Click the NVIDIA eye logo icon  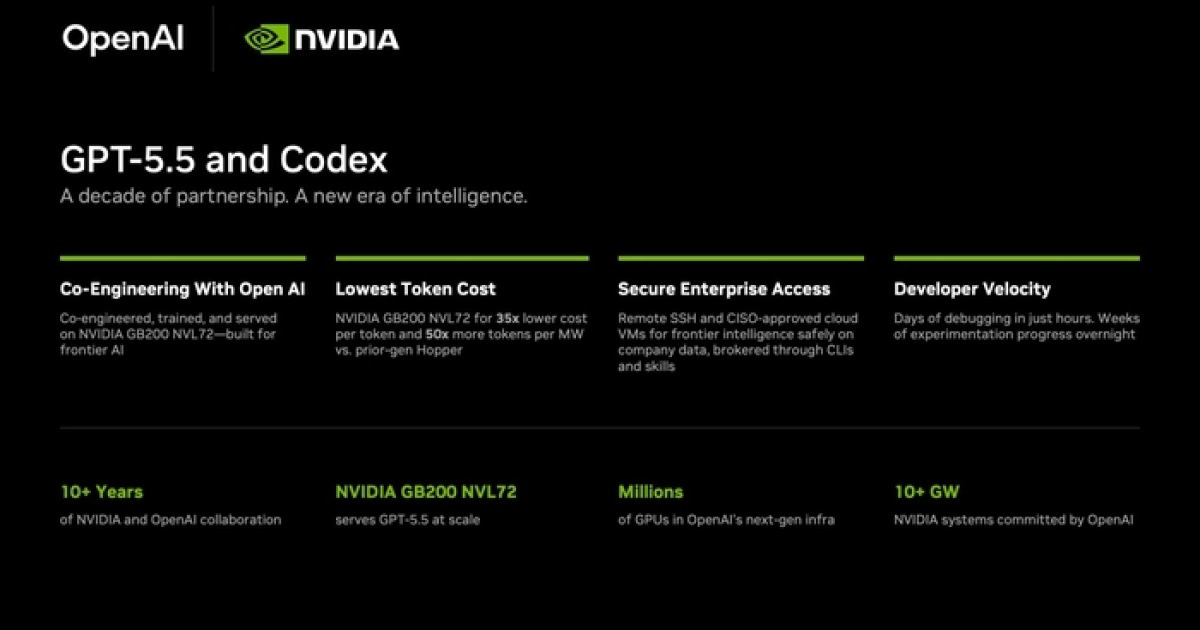pos(266,39)
